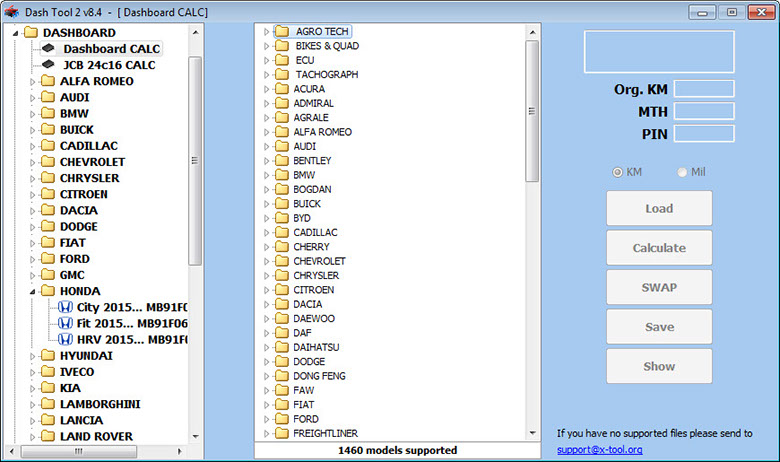Expand the AUDI node in left tree
The width and height of the screenshot is (780, 462).
point(33,98)
